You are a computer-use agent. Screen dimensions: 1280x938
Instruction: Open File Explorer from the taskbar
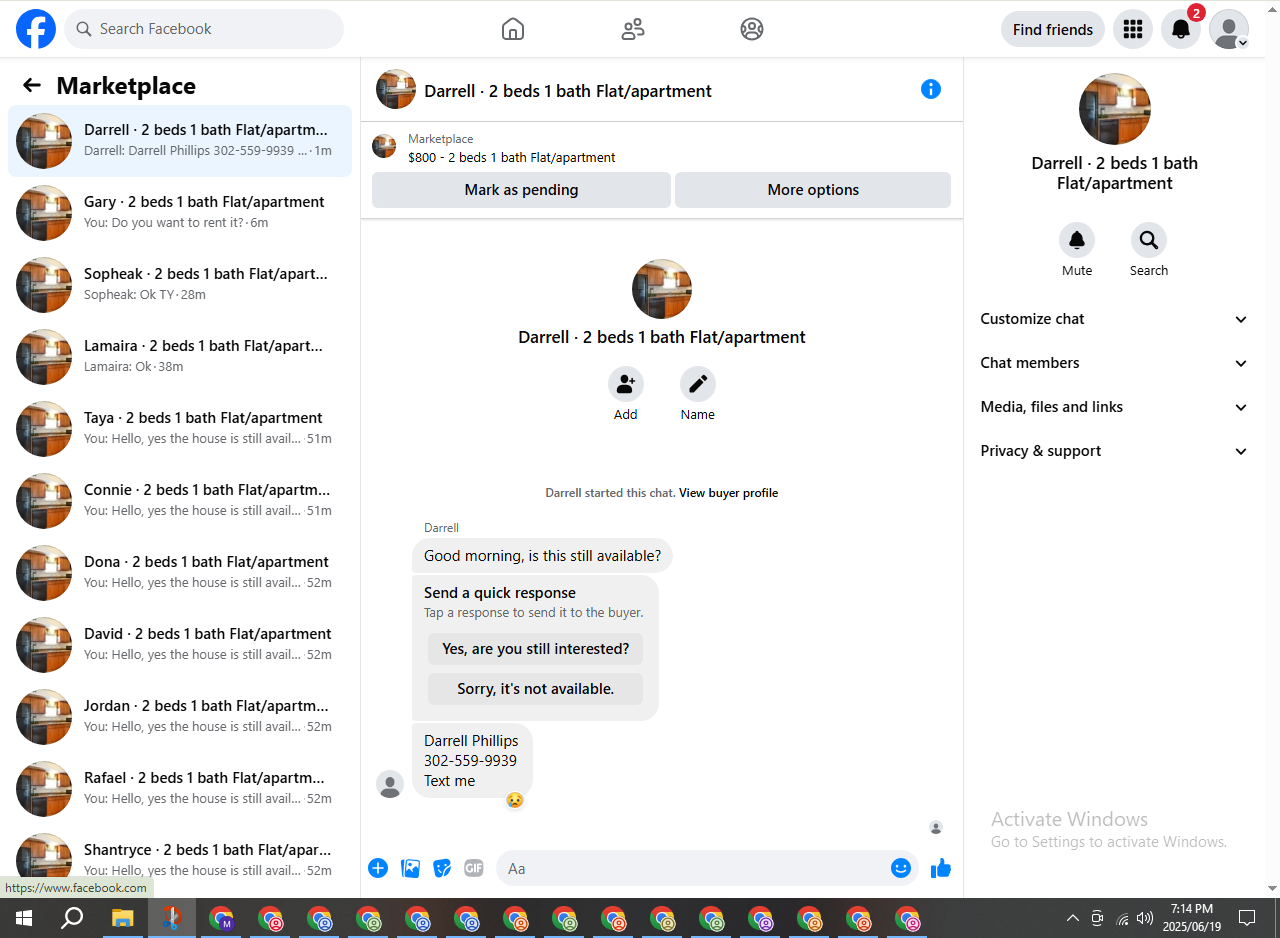[122, 918]
